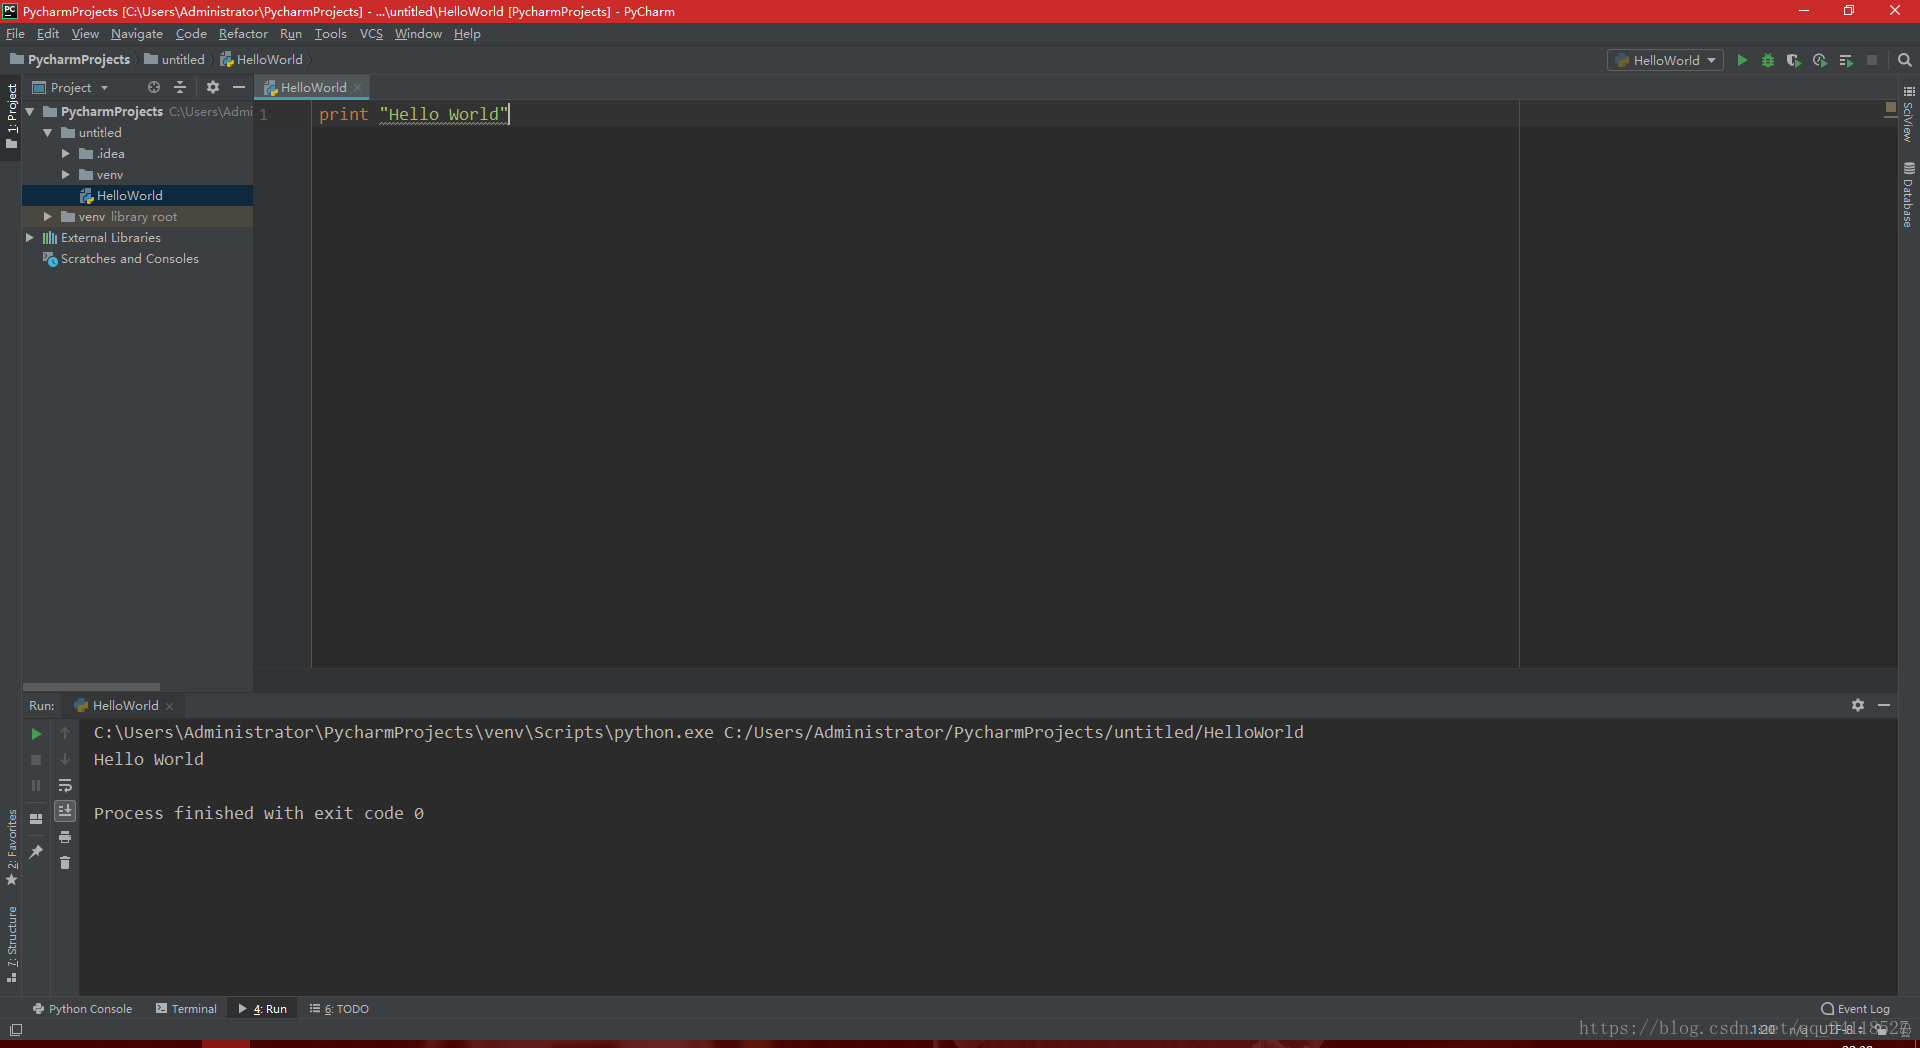This screenshot has height=1048, width=1920.
Task: Click inside the editor on the print line
Action: (x=414, y=115)
